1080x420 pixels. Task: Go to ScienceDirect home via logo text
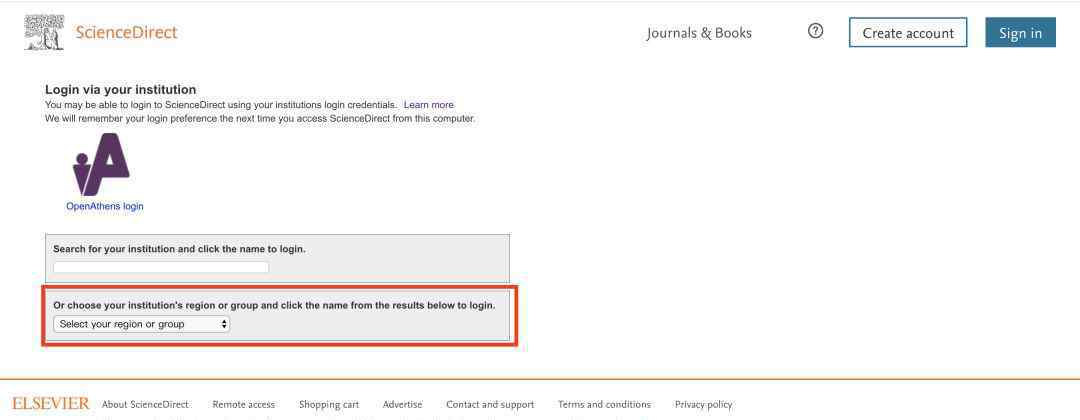point(126,32)
